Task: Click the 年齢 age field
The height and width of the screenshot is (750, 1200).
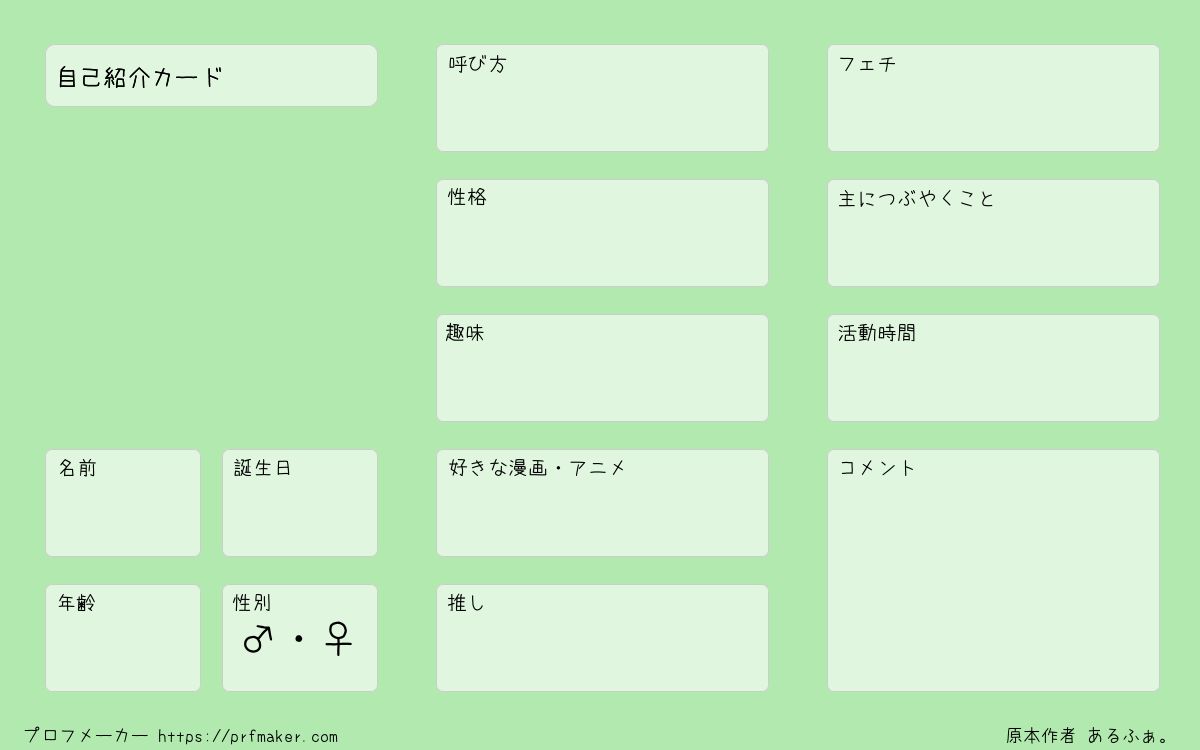Action: coord(123,638)
